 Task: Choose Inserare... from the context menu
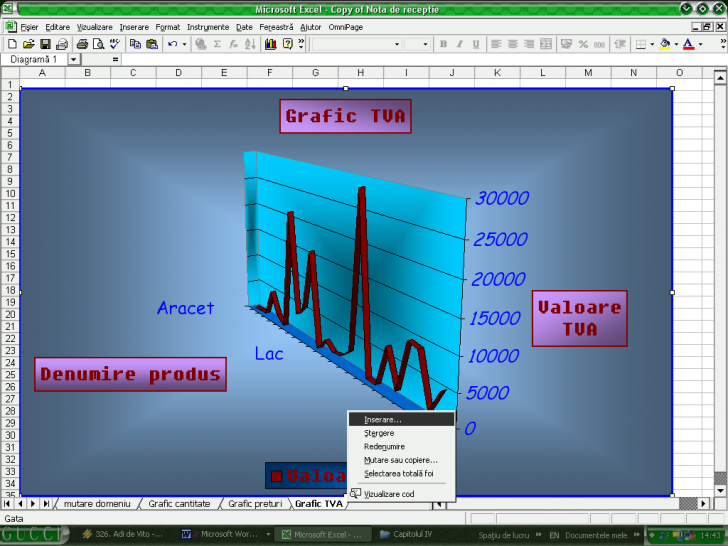384,419
